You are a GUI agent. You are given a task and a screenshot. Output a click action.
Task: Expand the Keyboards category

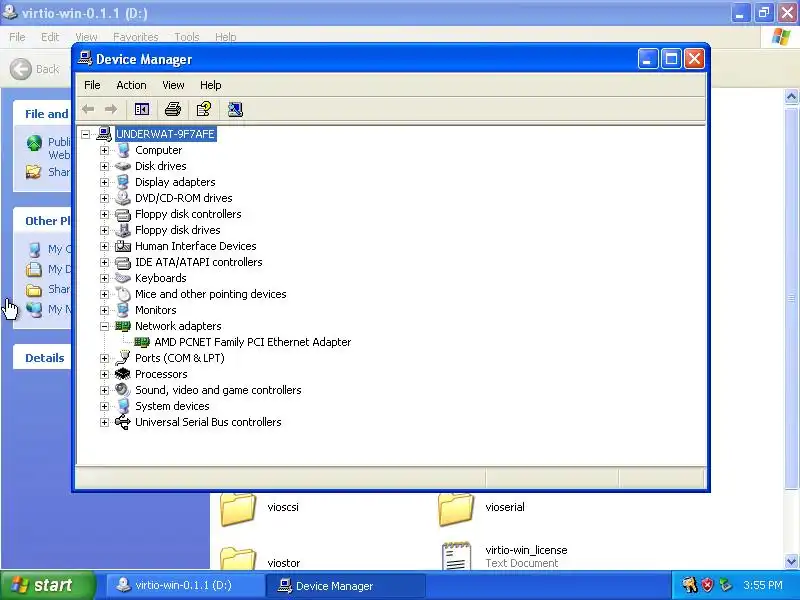(x=105, y=278)
